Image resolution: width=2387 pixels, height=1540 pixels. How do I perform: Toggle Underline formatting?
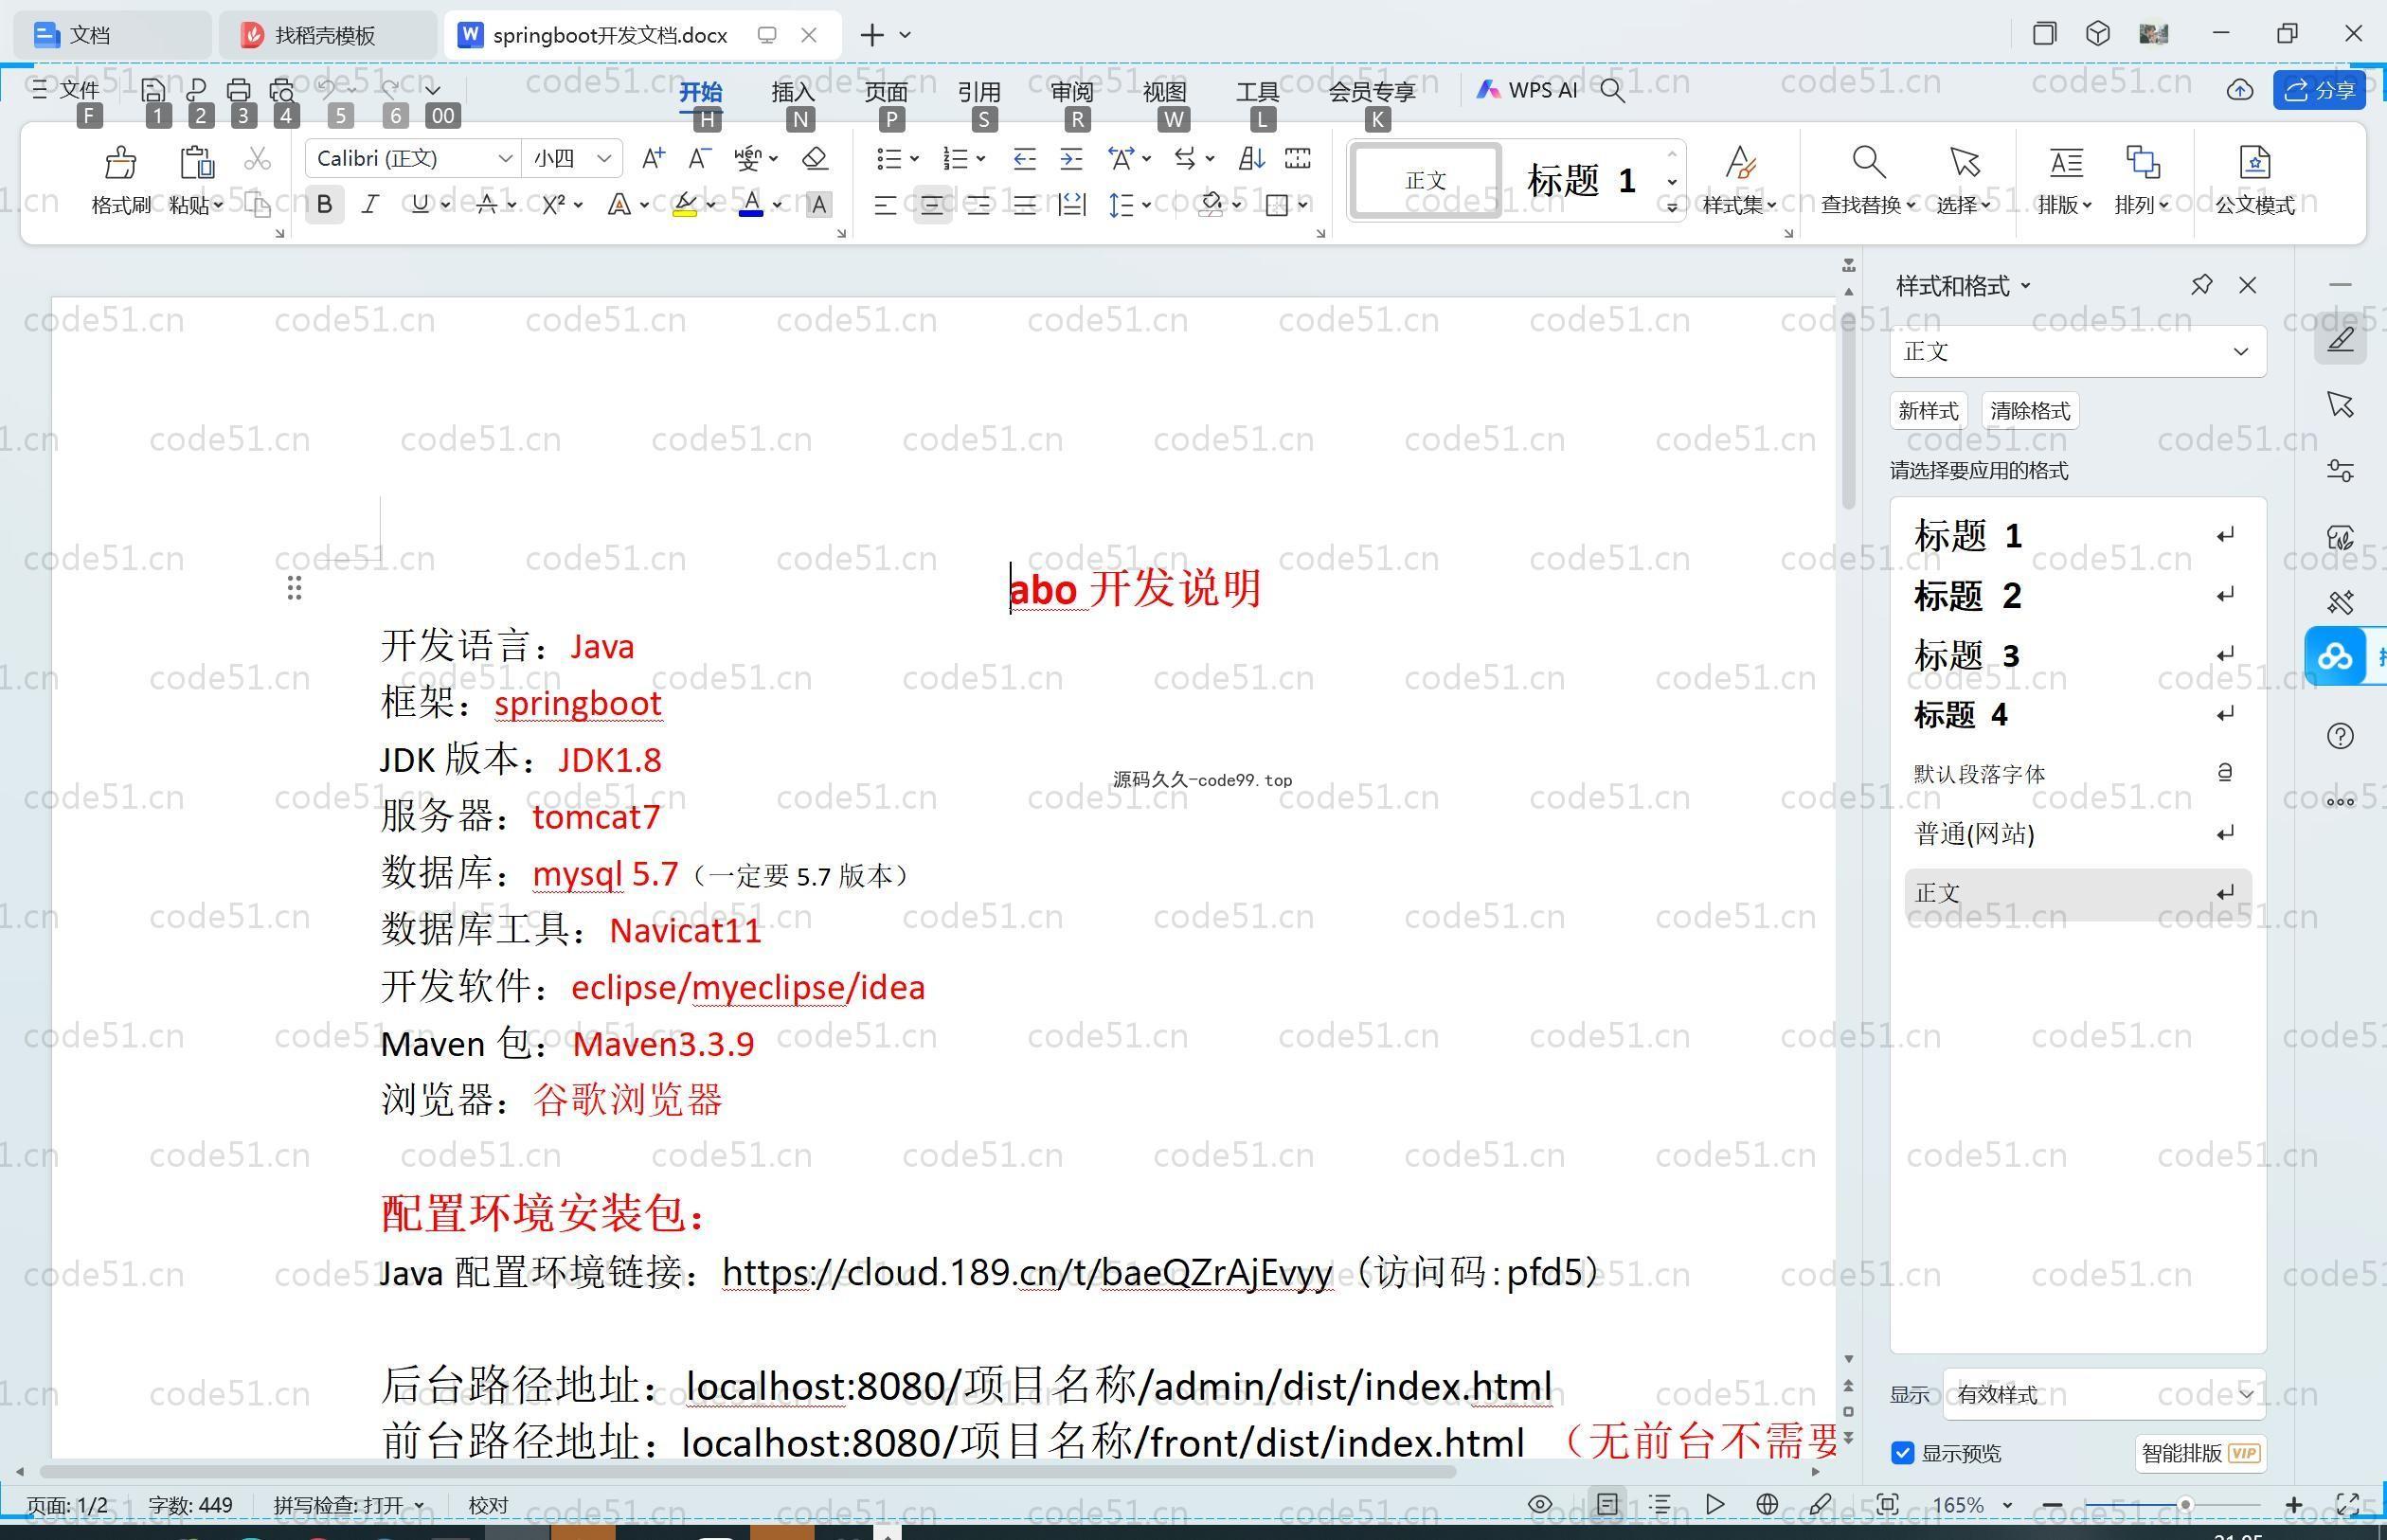point(420,205)
